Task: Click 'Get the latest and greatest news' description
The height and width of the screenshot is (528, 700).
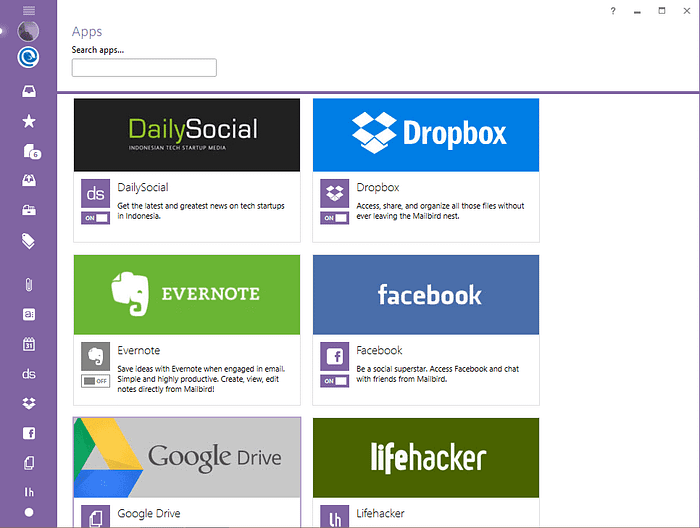Action: (201, 211)
